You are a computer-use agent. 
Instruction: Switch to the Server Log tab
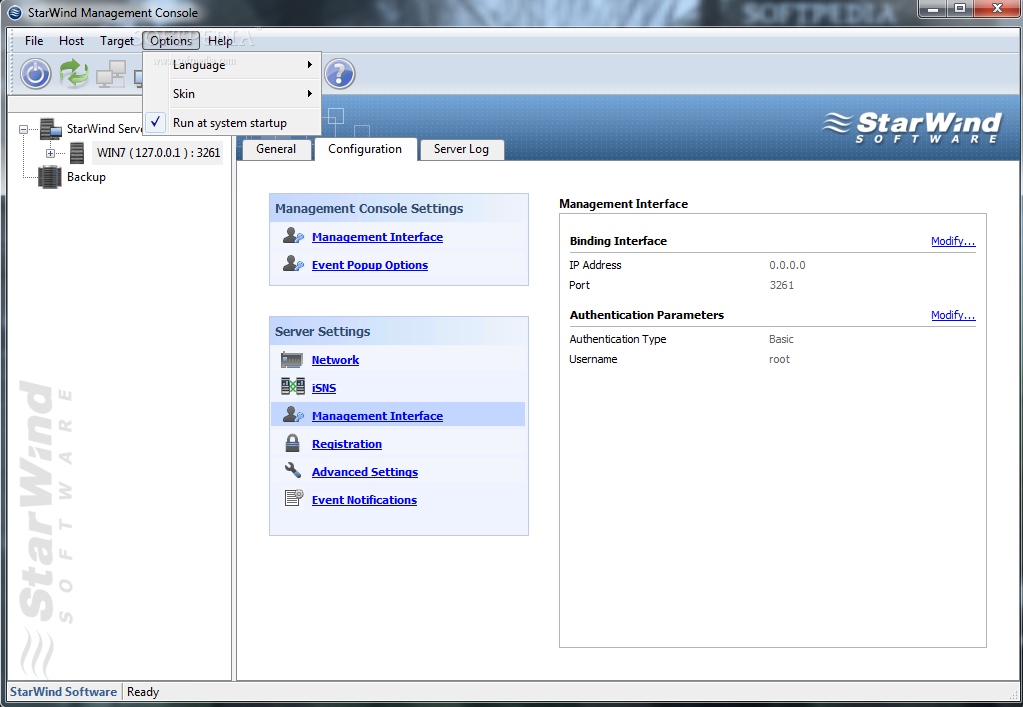click(461, 149)
